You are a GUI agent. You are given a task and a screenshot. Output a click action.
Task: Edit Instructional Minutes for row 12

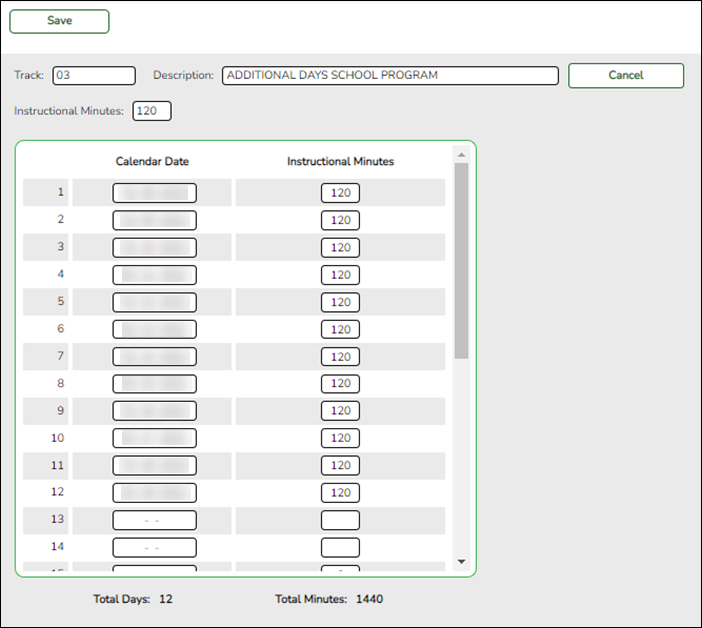340,493
